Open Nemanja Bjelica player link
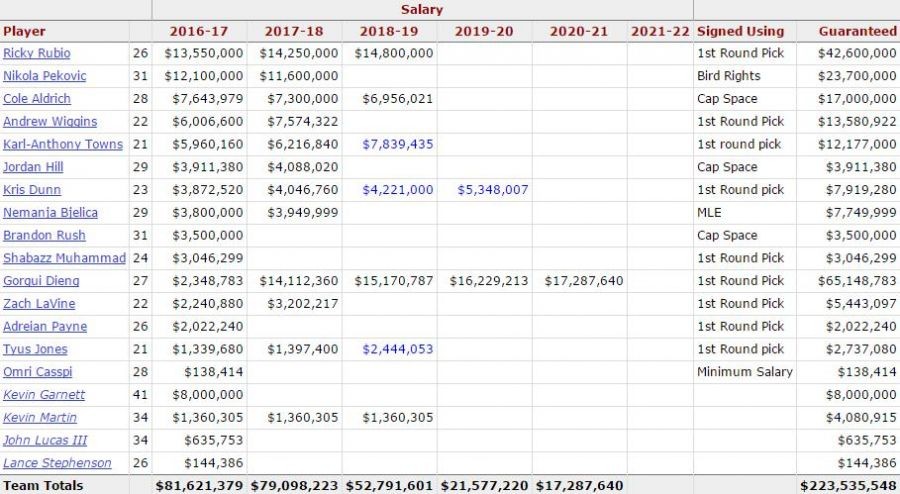The height and width of the screenshot is (494, 900). (x=51, y=213)
